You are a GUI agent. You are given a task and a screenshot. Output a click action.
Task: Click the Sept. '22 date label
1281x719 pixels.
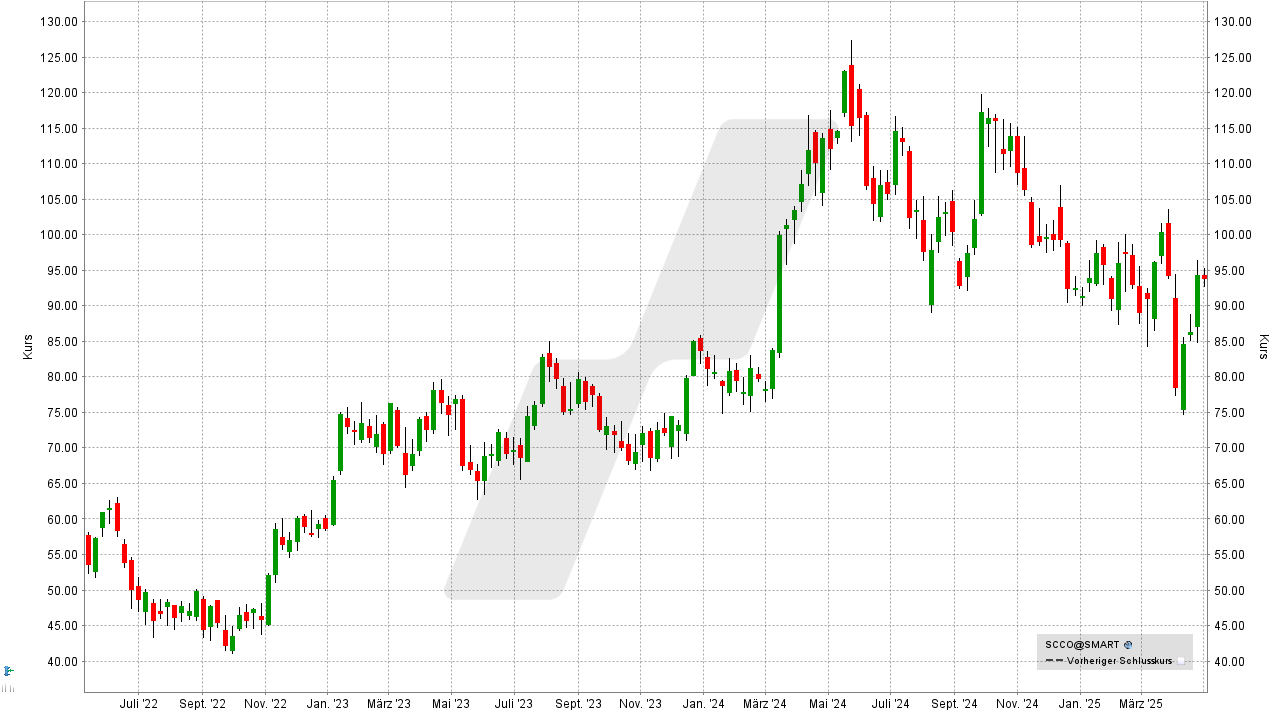pos(201,704)
